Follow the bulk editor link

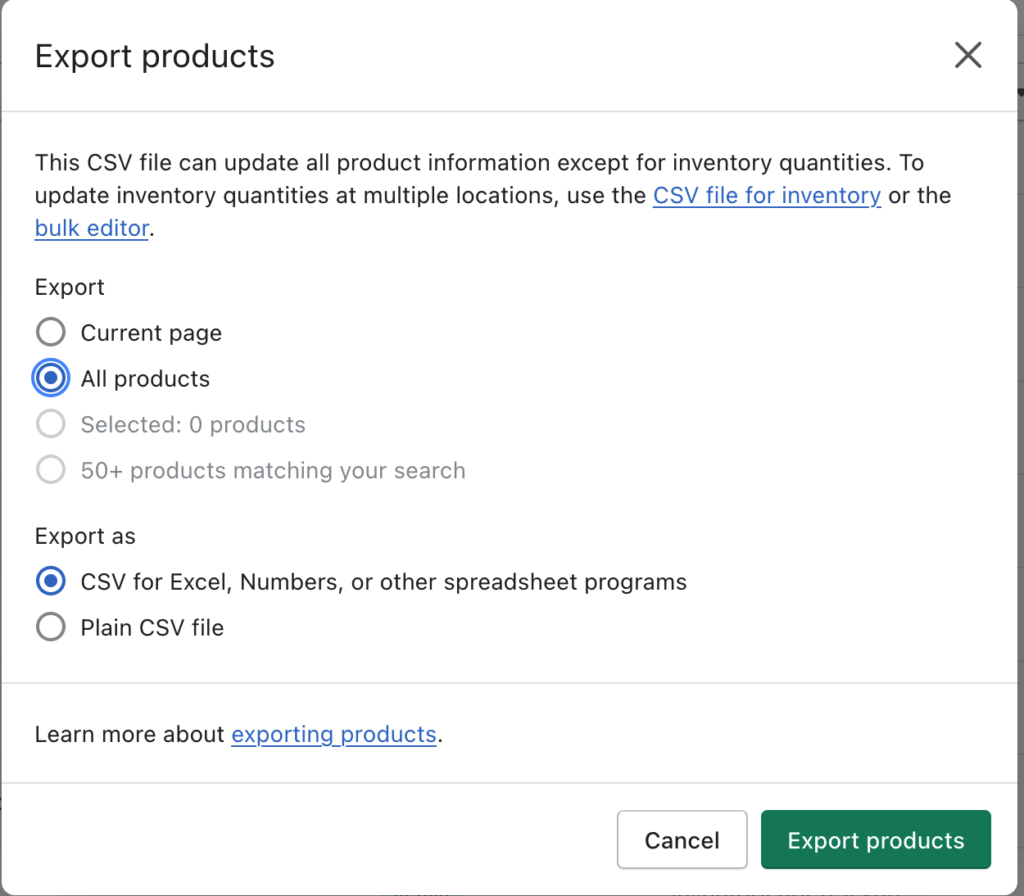tap(91, 228)
